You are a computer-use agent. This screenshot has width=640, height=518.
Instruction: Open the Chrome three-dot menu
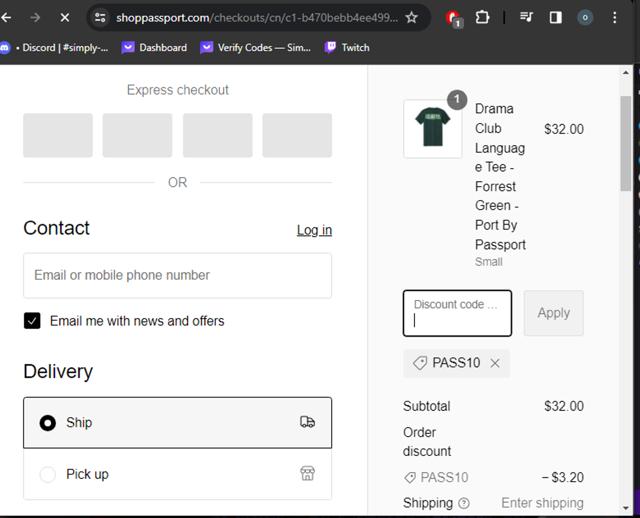click(614, 18)
